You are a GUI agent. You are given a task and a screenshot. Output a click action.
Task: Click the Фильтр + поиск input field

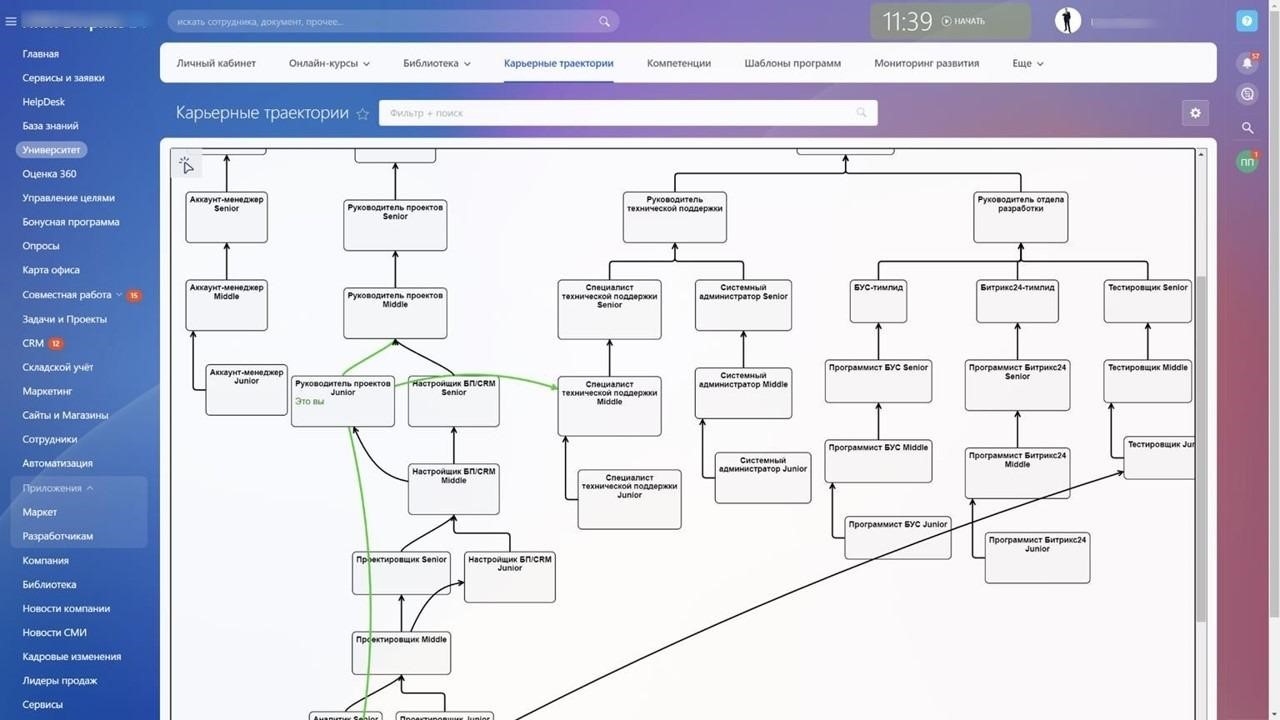pyautogui.click(x=628, y=113)
